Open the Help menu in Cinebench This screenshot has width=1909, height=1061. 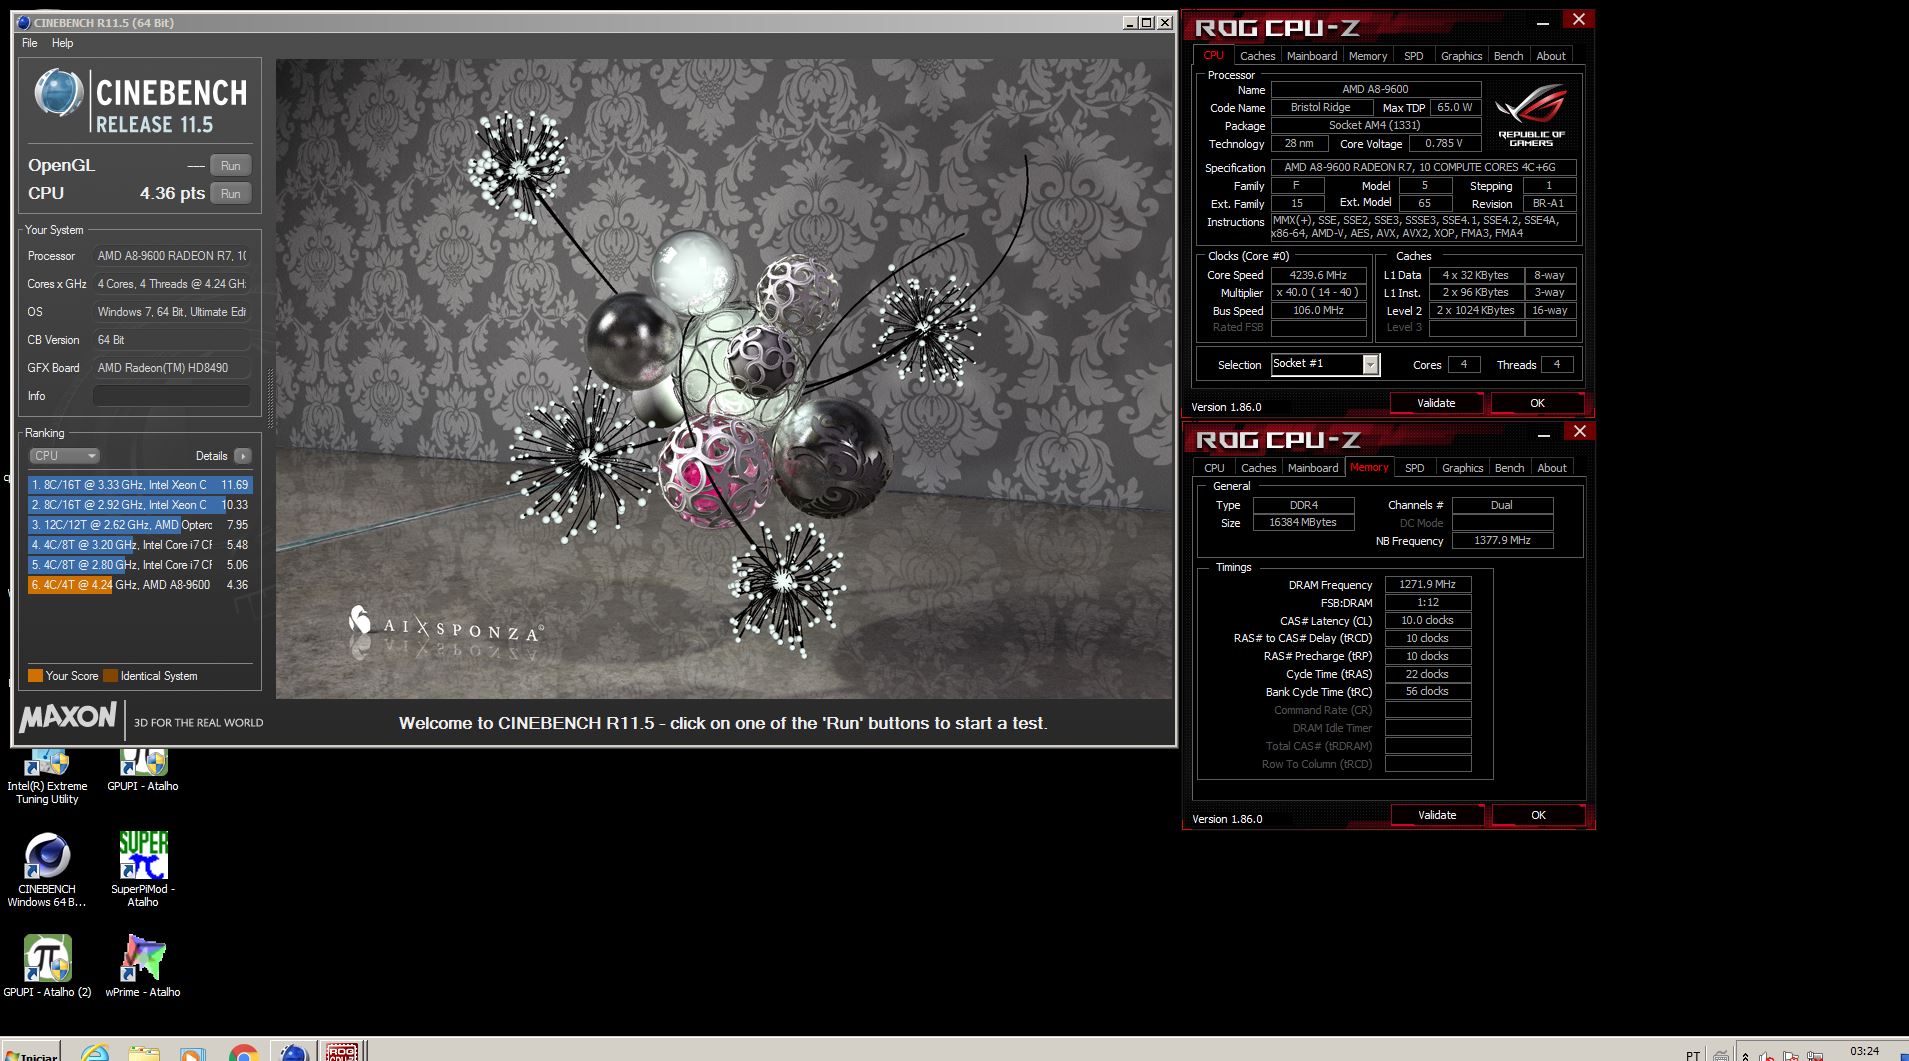(x=62, y=43)
